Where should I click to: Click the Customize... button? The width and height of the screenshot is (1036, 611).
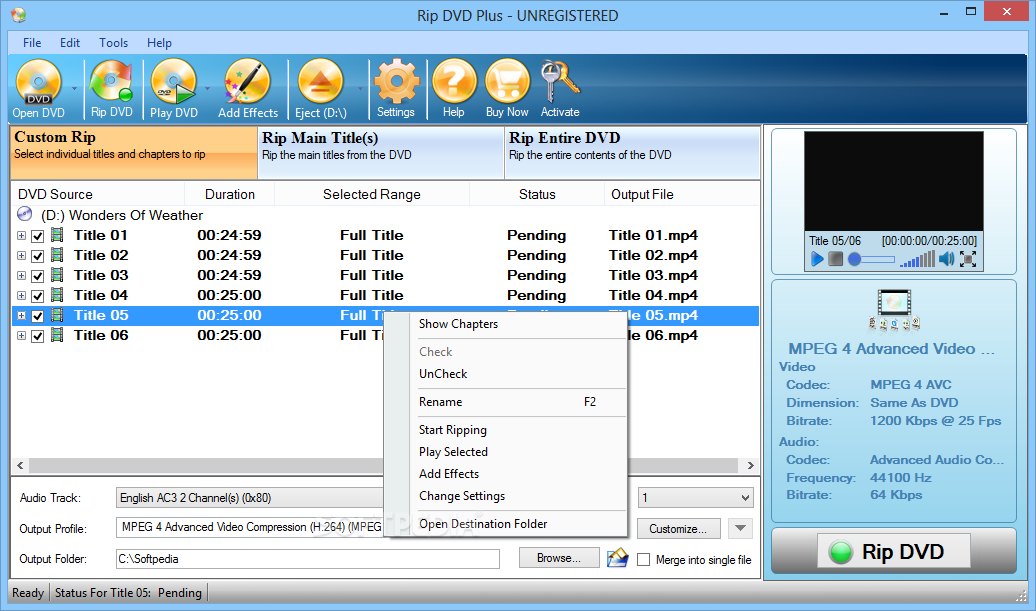[x=678, y=528]
